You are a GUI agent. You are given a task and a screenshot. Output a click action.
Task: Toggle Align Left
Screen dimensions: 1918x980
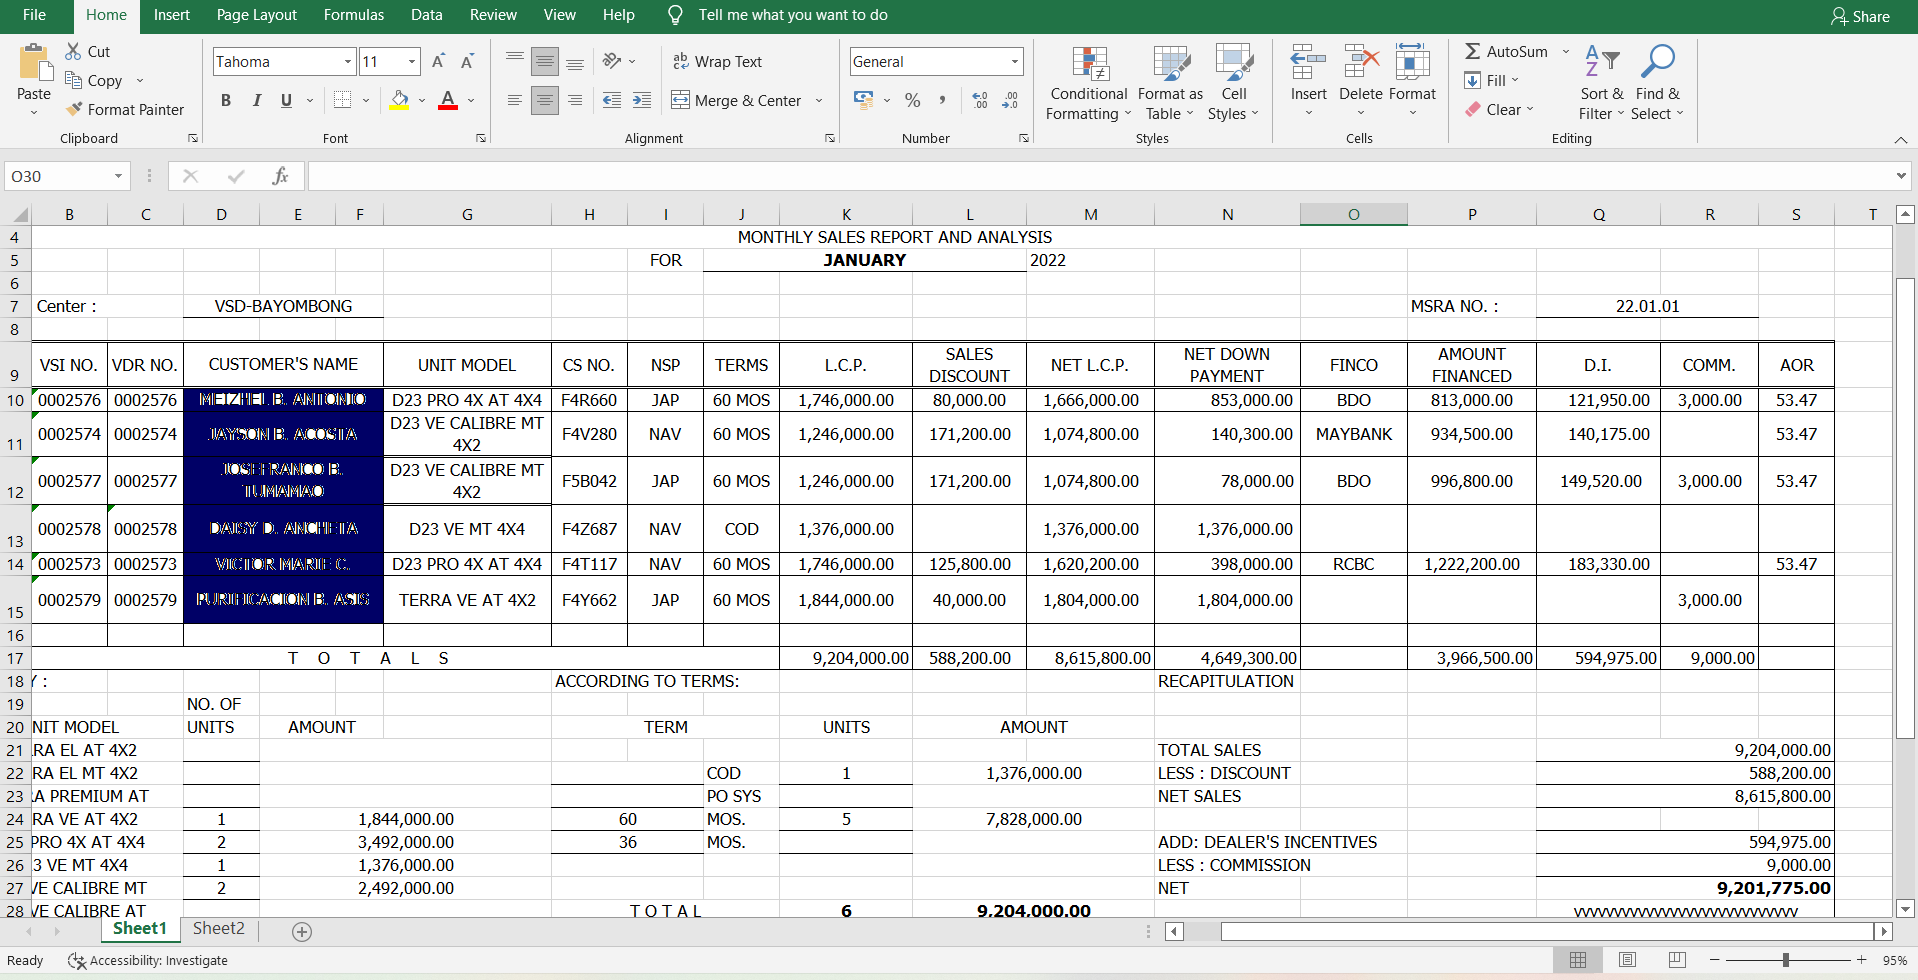(x=515, y=100)
